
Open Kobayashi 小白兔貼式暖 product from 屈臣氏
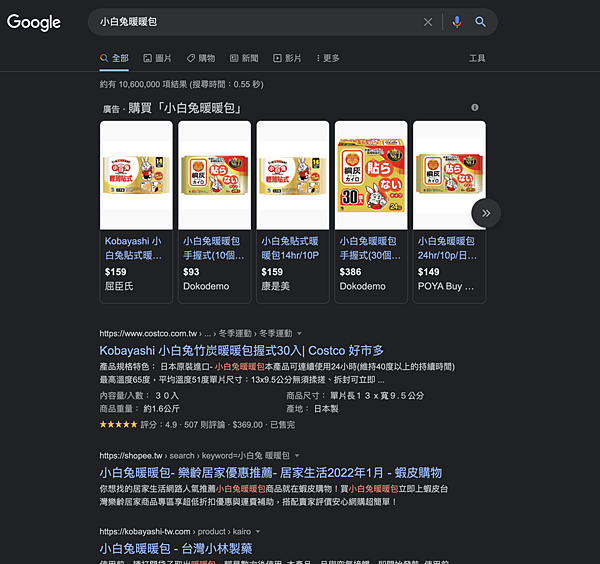click(x=133, y=248)
